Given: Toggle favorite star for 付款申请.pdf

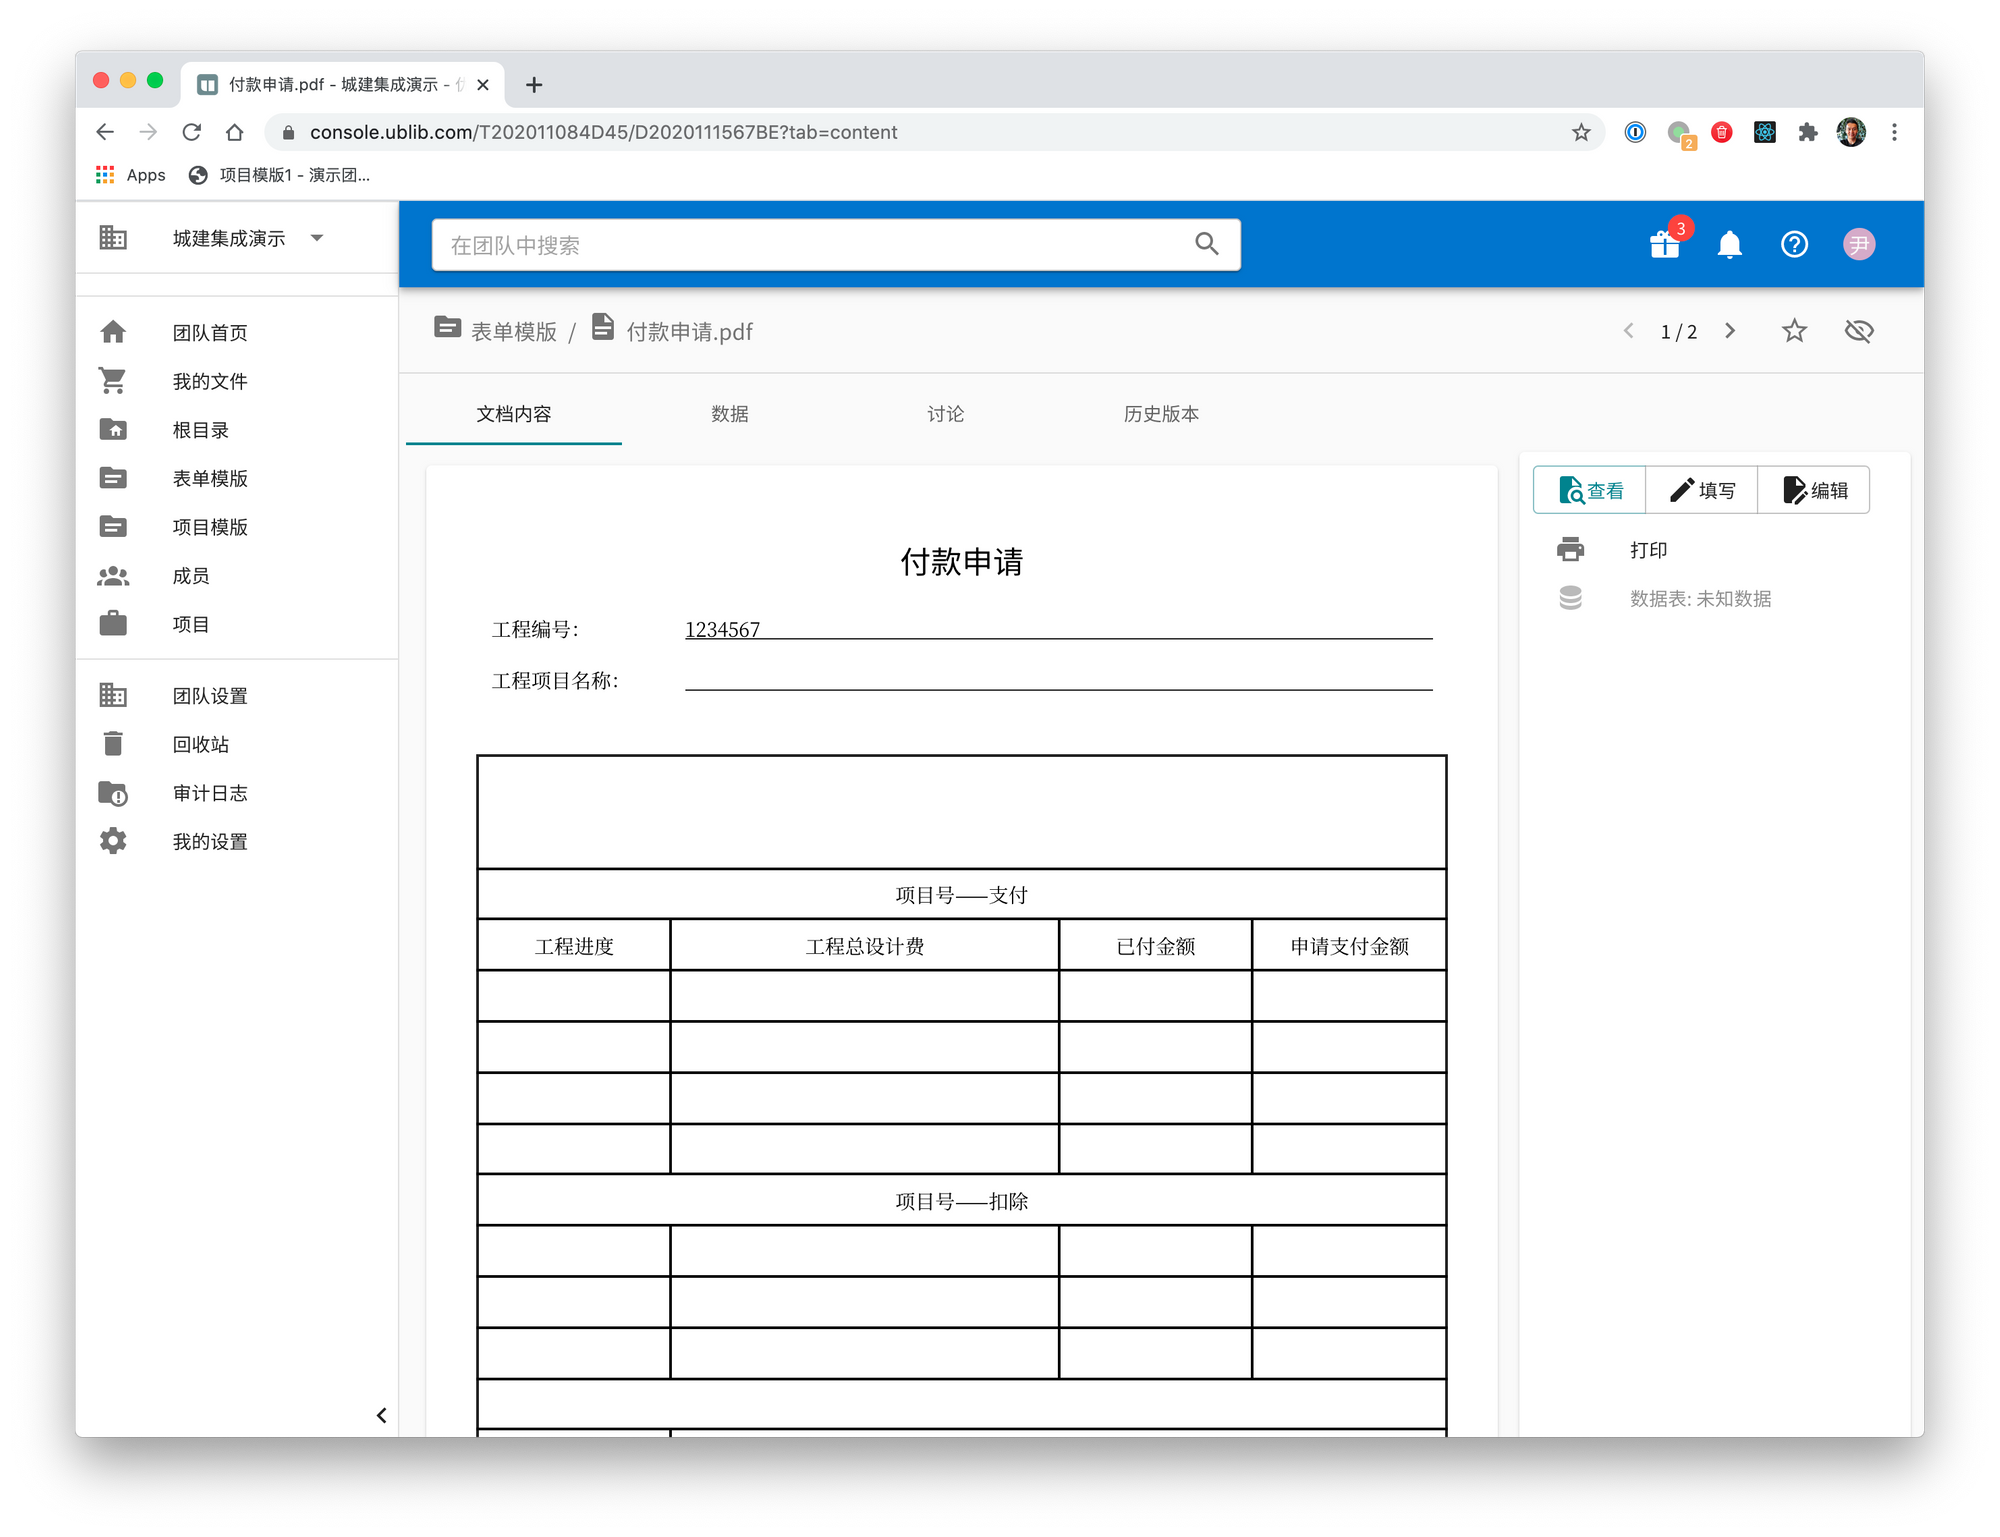Looking at the screenshot, I should [1794, 331].
